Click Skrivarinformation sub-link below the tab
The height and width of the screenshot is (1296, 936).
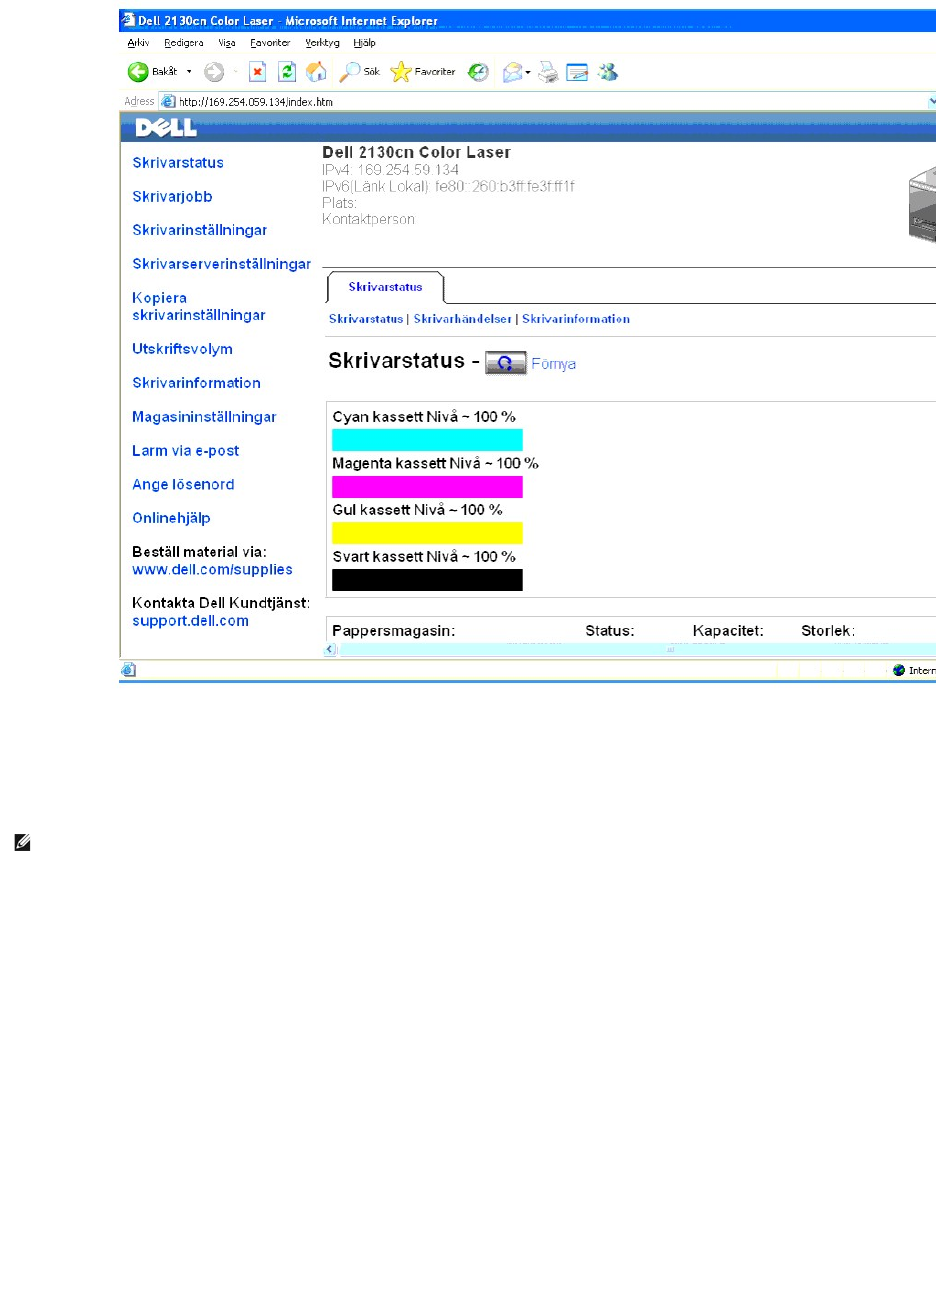pyautogui.click(x=576, y=319)
